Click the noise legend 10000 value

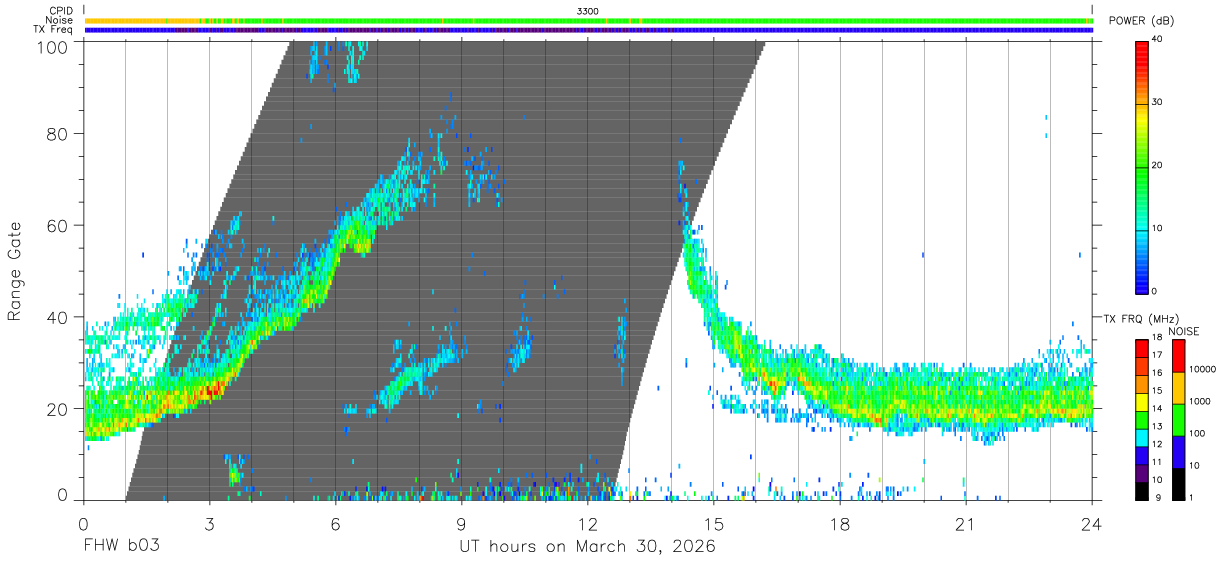click(1203, 369)
